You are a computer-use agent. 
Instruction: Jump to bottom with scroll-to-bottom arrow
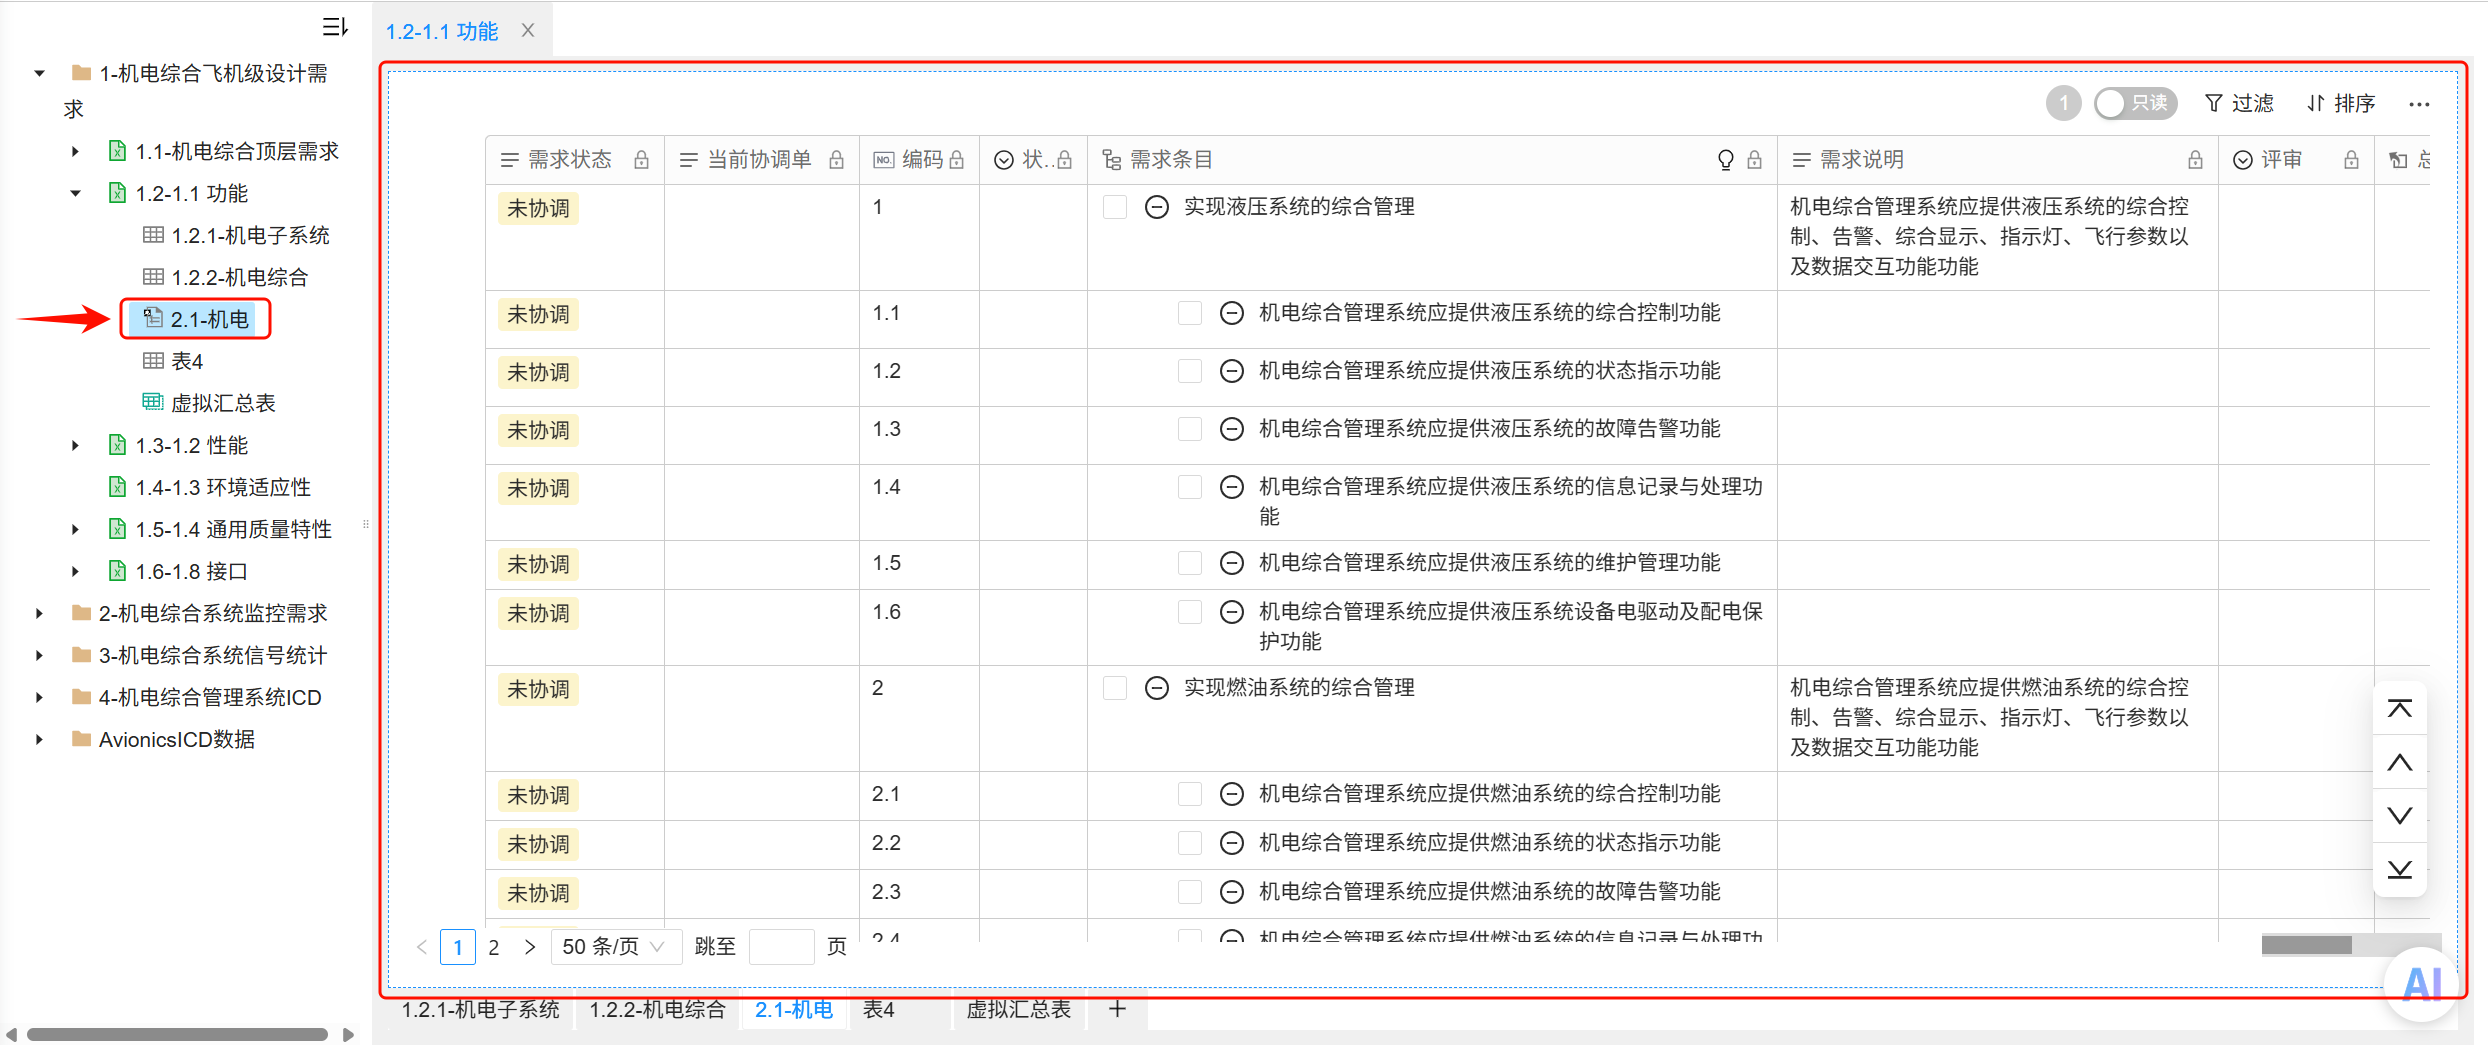tap(2400, 869)
